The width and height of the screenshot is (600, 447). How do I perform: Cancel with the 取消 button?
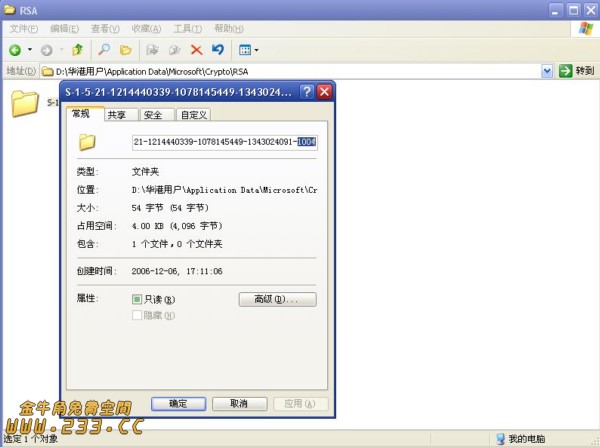[239, 403]
